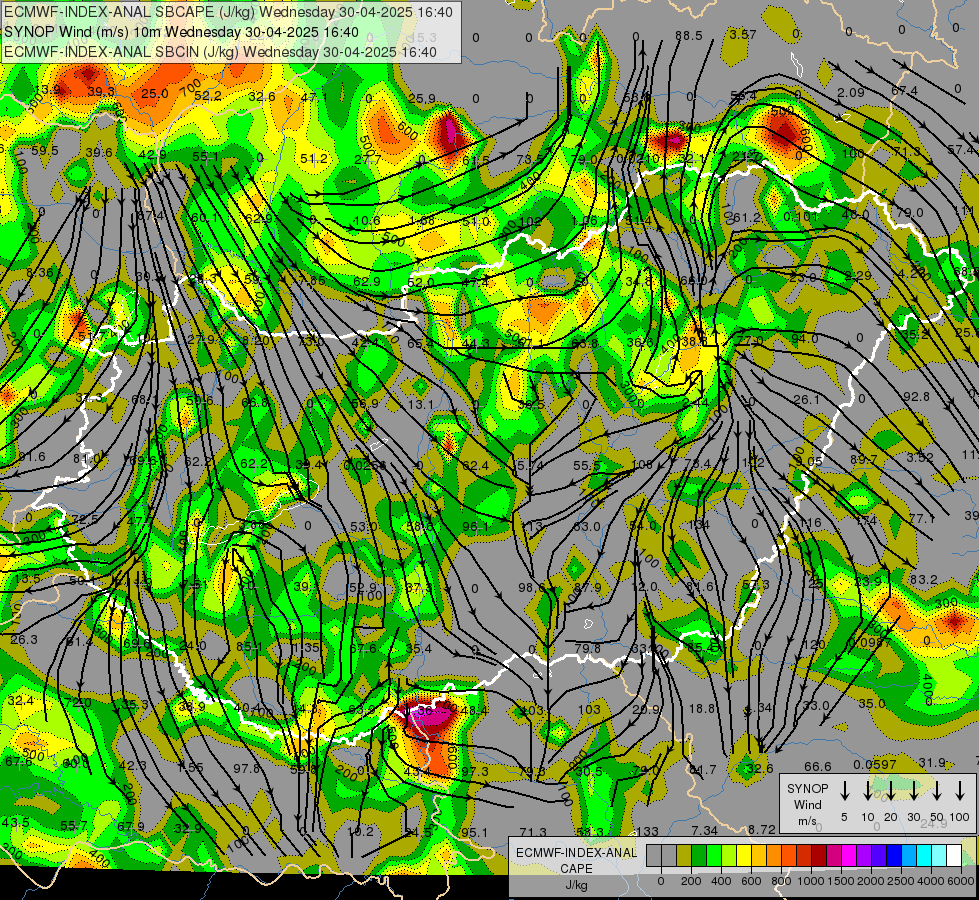Pick the dark green CAPE legend swatch
979x900 pixels.
pyautogui.click(x=699, y=855)
